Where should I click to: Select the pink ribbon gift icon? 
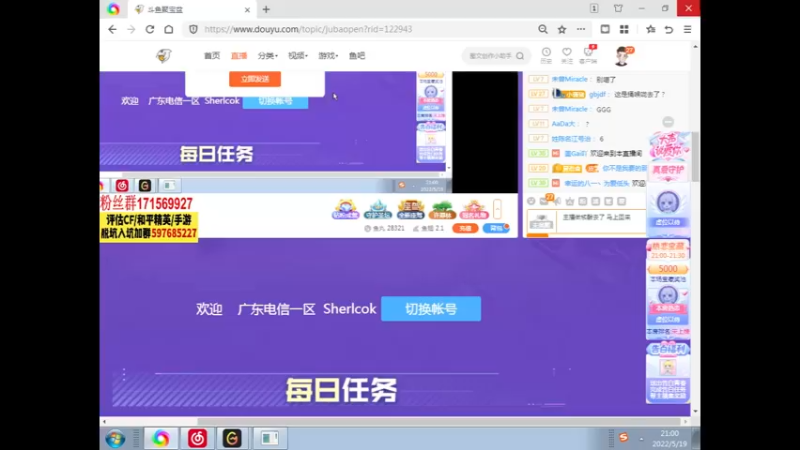(x=474, y=209)
